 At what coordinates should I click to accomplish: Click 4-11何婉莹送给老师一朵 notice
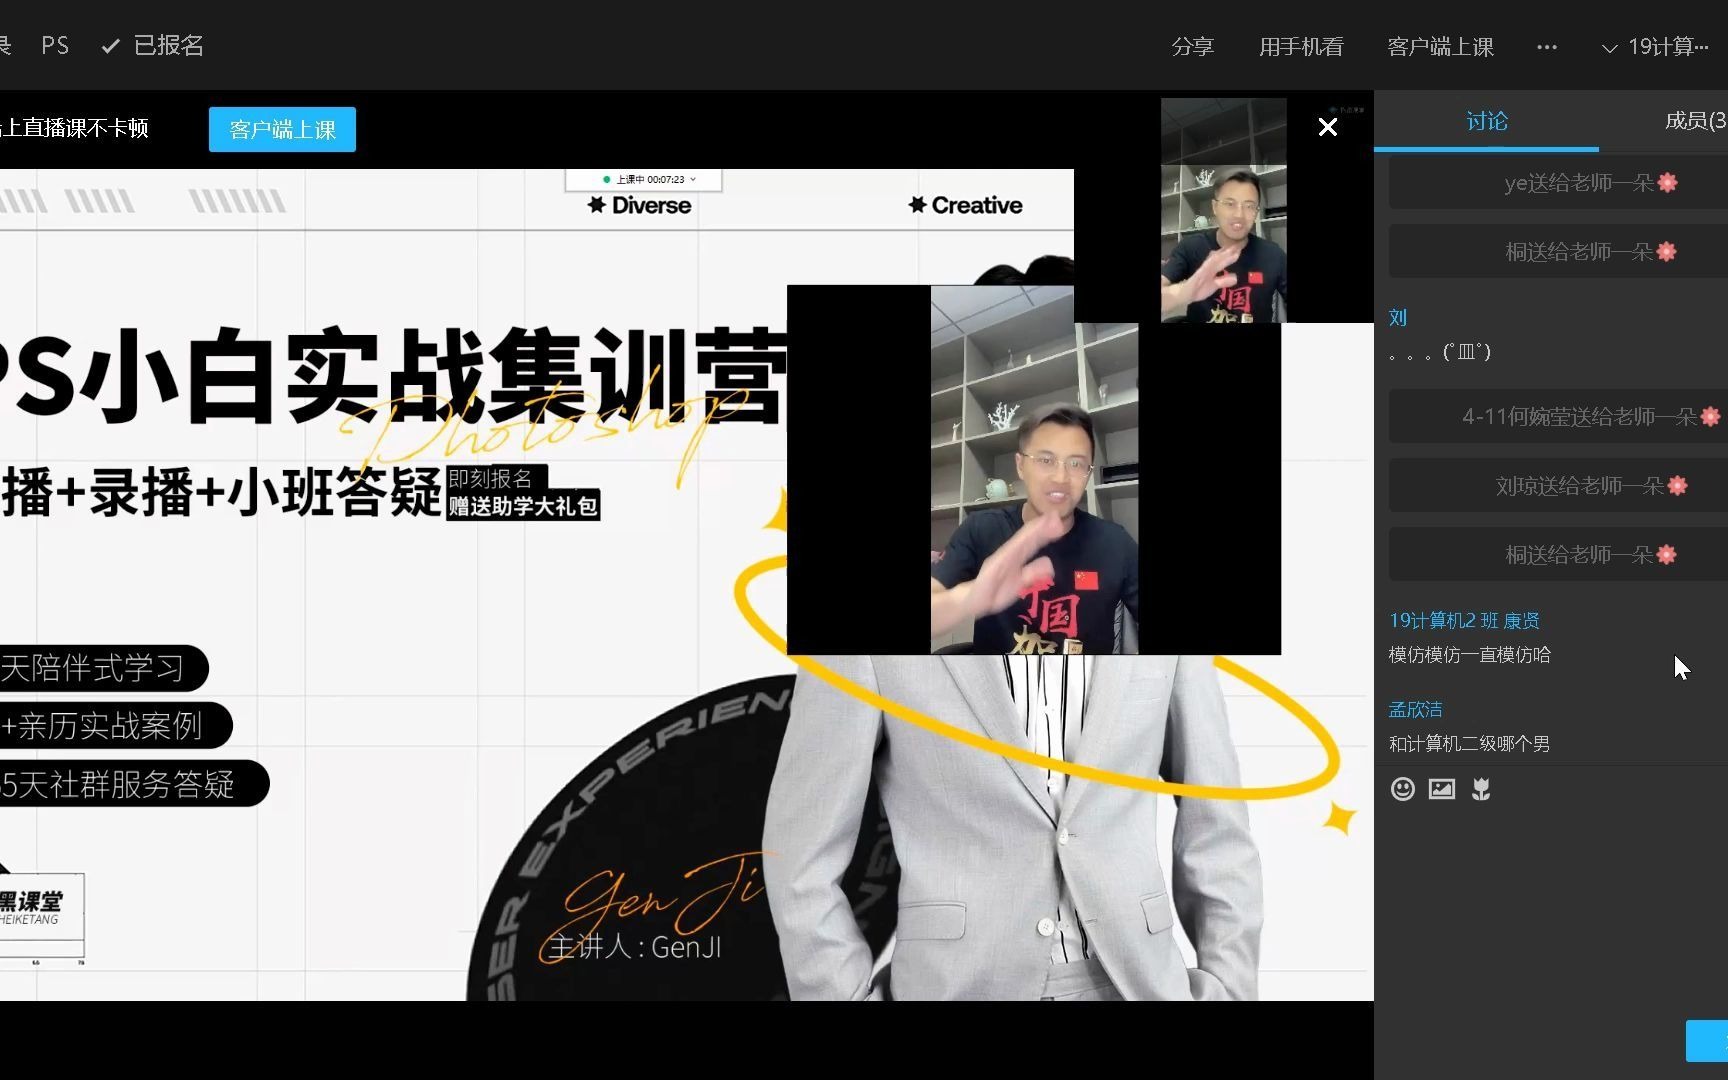pos(1558,417)
